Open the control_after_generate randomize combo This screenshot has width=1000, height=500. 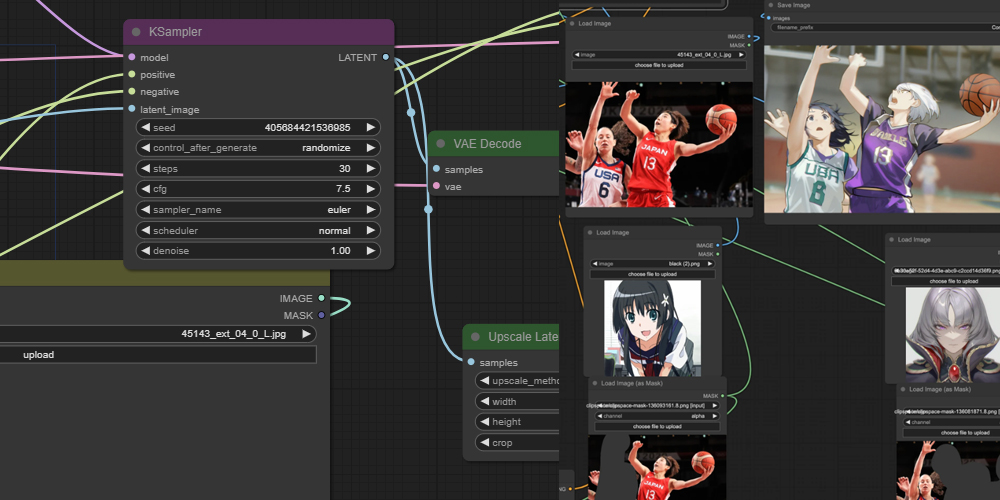[x=258, y=147]
